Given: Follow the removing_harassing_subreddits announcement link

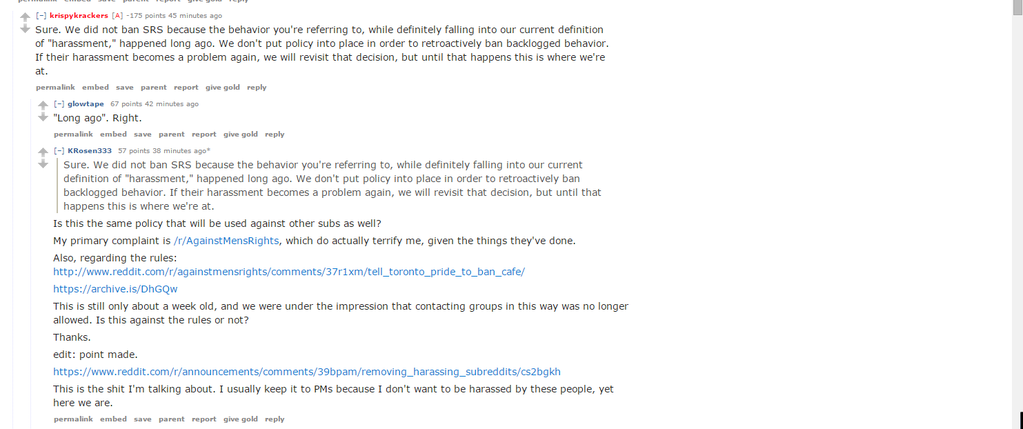Looking at the screenshot, I should [307, 372].
